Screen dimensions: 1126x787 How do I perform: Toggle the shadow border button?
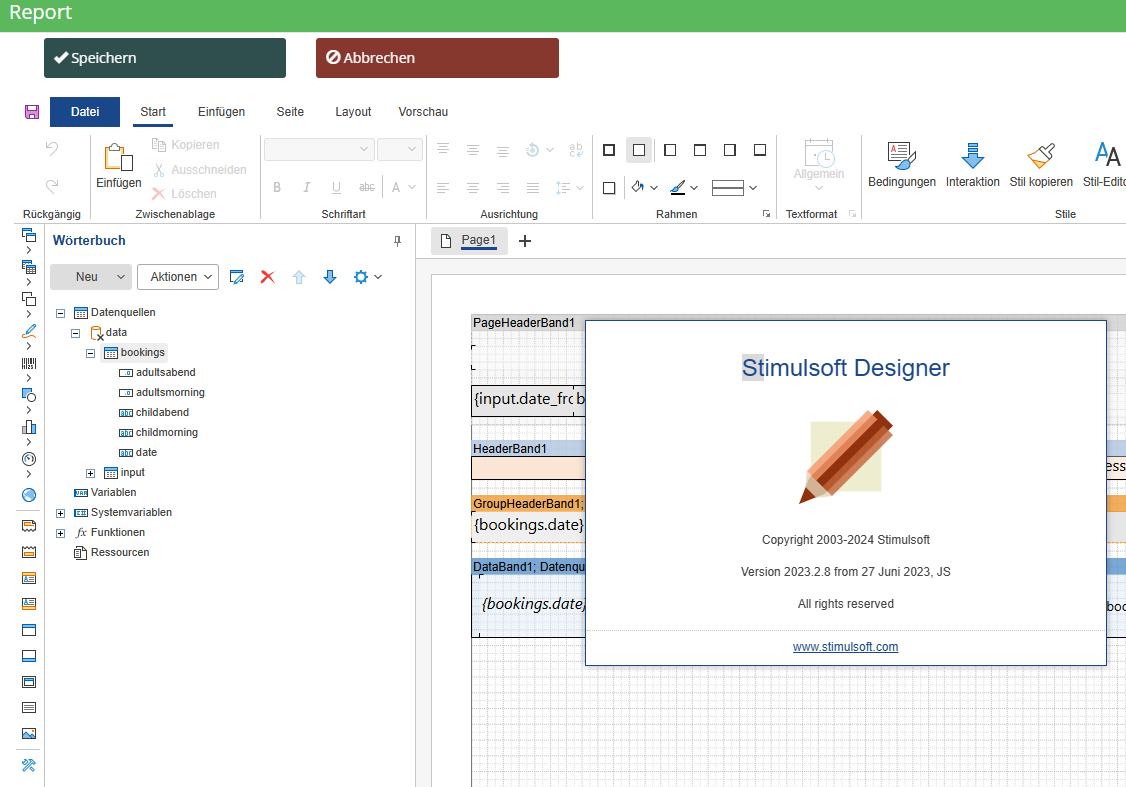point(609,188)
